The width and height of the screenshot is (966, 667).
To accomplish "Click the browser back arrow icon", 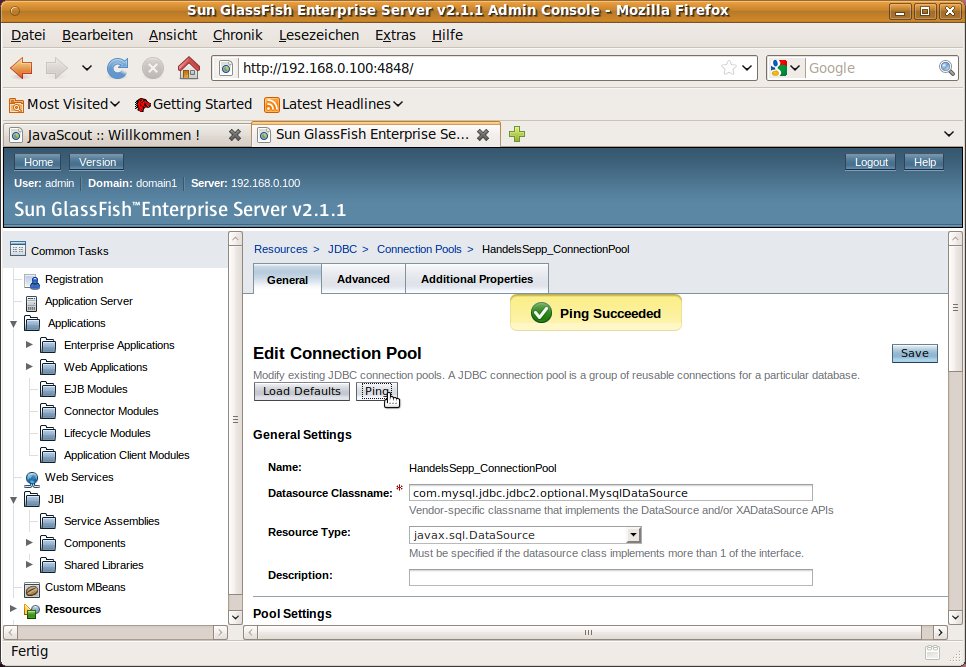I will (22, 68).
